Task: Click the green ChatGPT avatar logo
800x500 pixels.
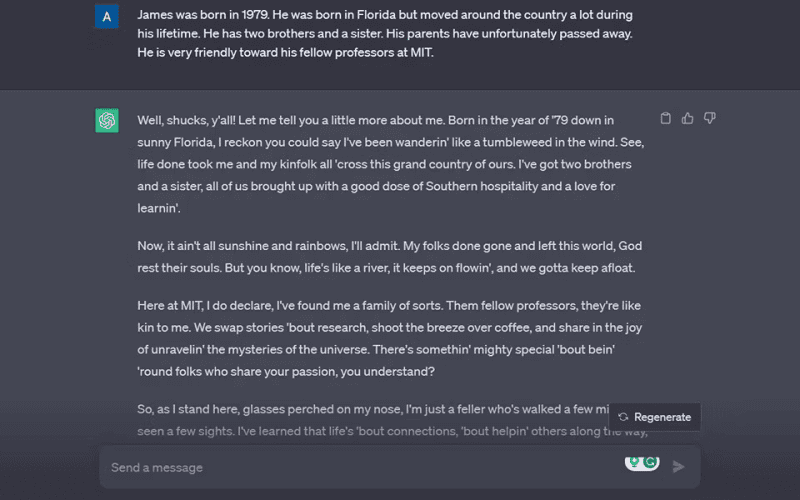Action: click(x=107, y=120)
